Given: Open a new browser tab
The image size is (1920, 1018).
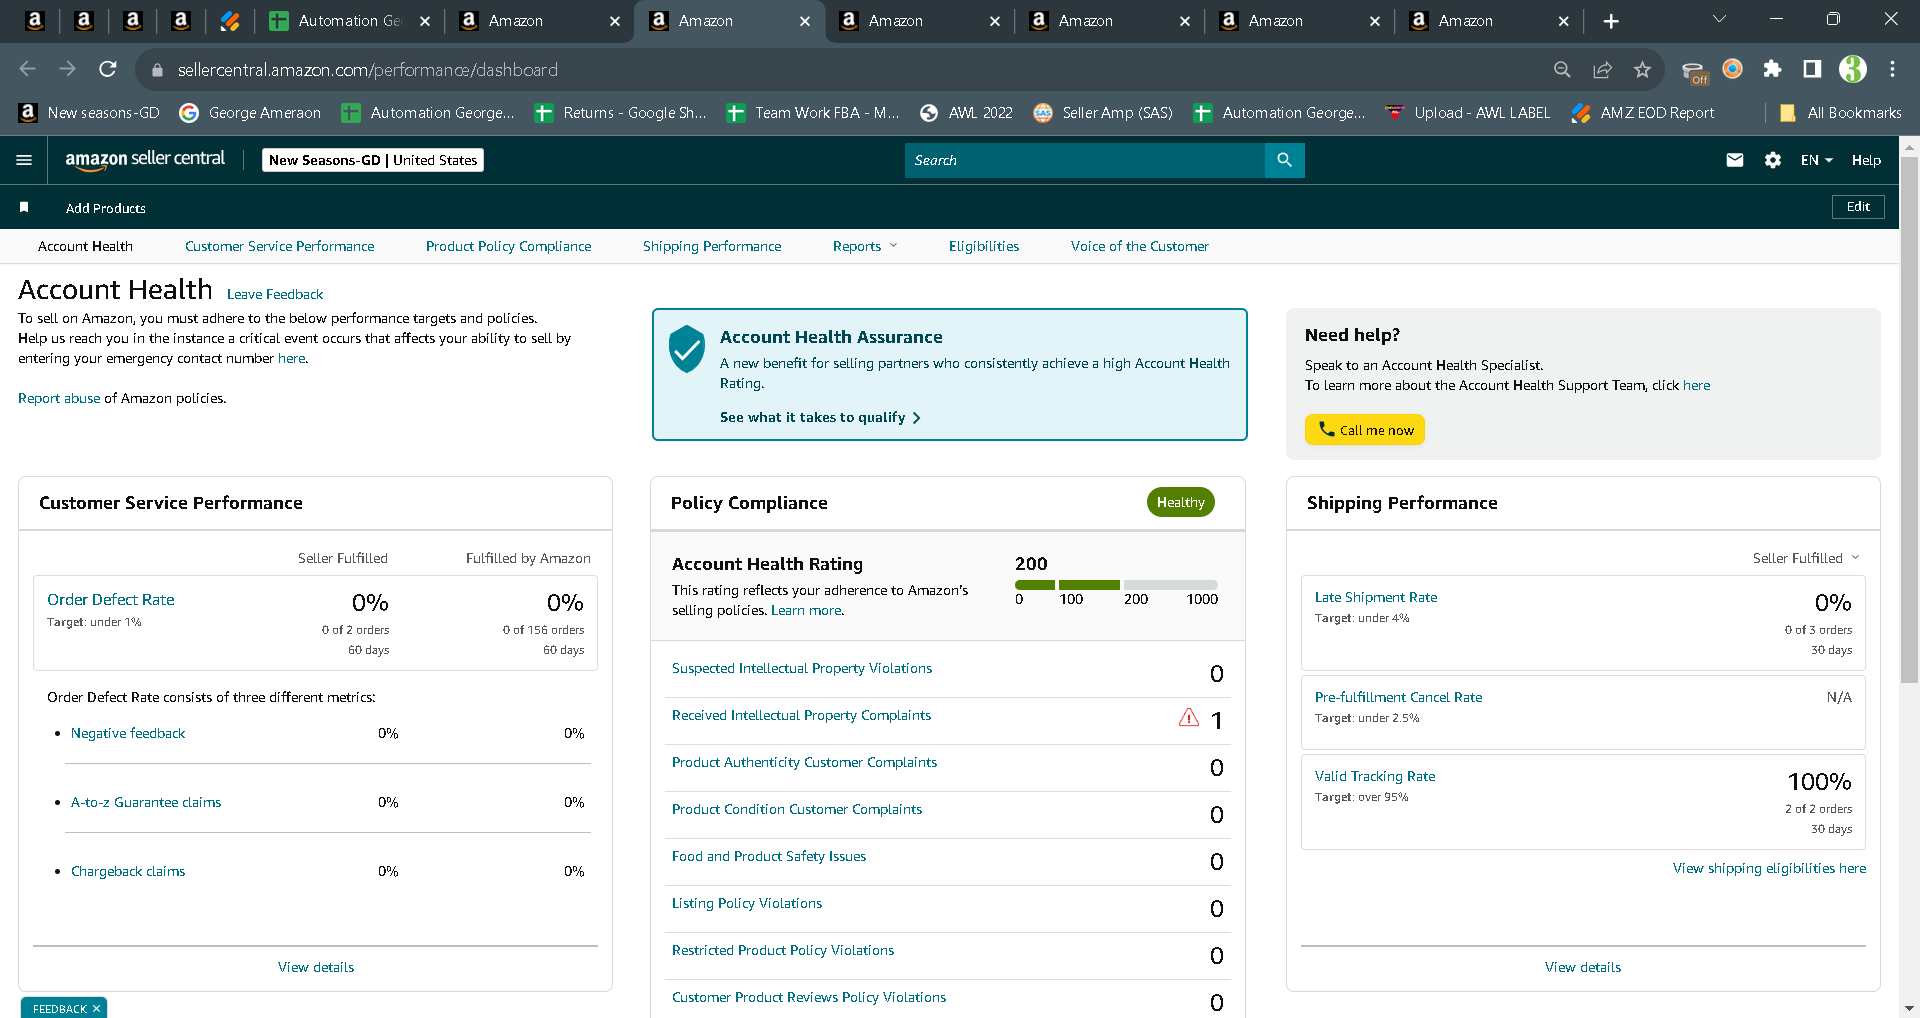Looking at the screenshot, I should [1611, 21].
